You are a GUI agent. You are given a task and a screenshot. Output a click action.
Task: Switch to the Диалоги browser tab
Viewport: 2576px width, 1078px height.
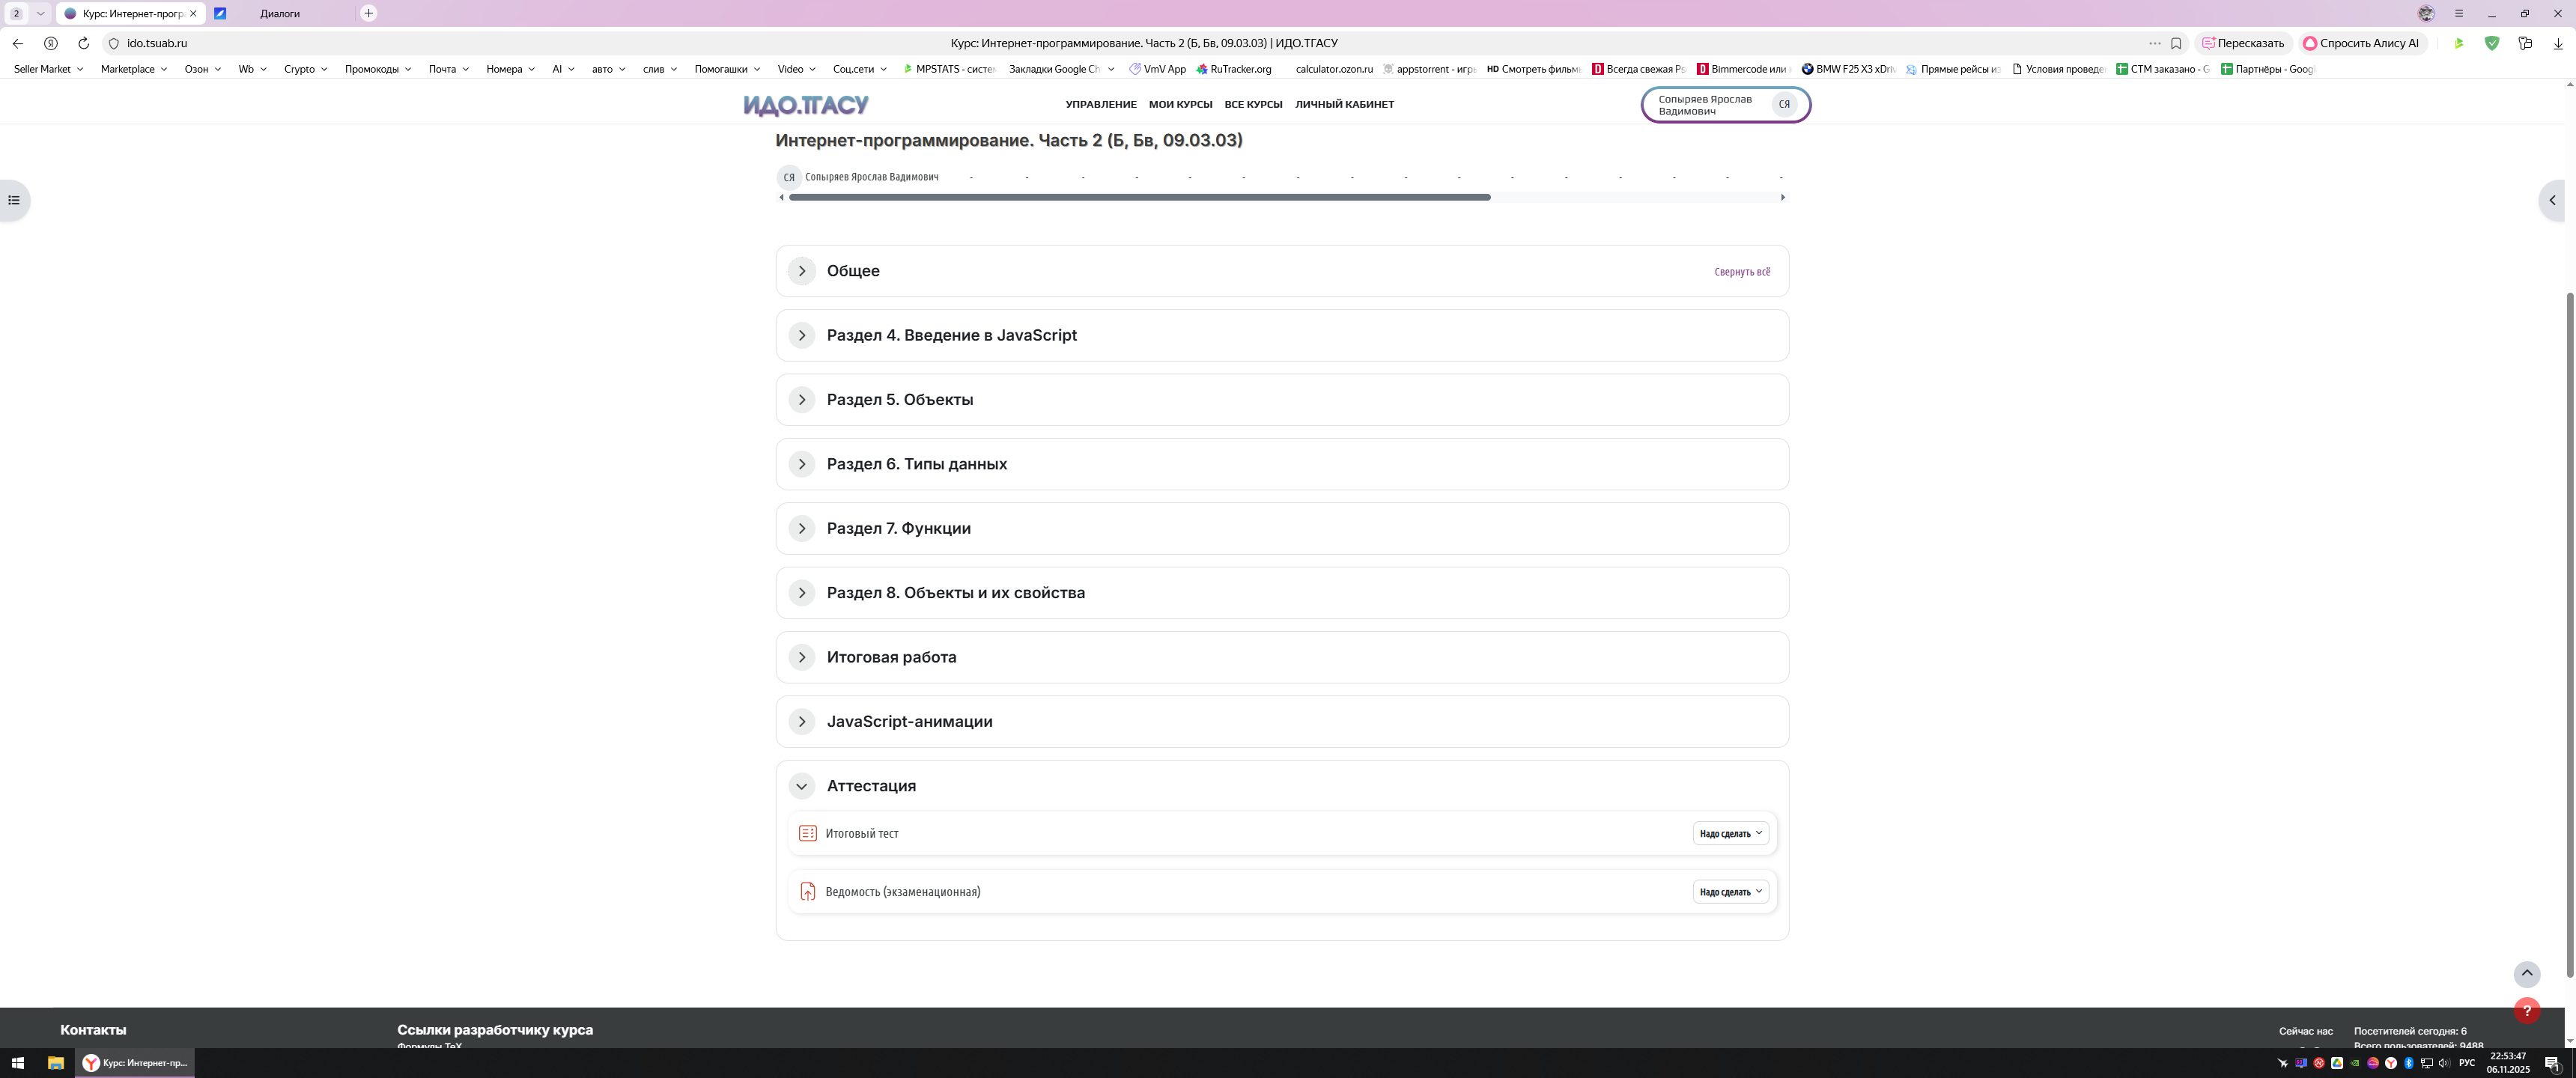[x=280, y=13]
